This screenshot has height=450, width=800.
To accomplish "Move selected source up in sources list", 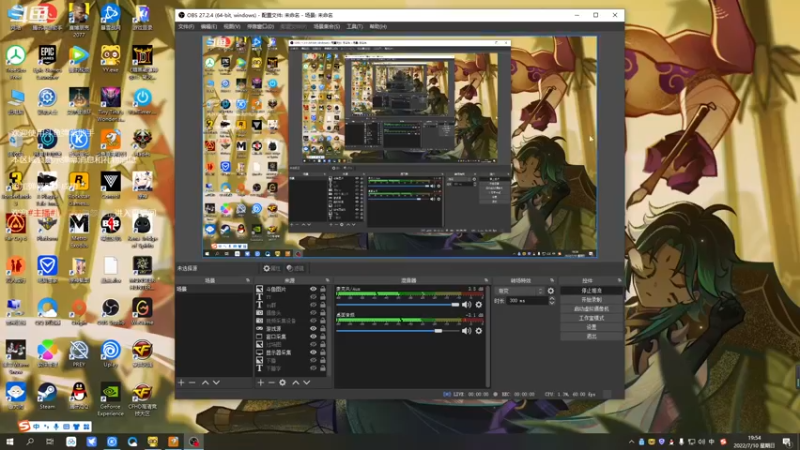I will (296, 382).
